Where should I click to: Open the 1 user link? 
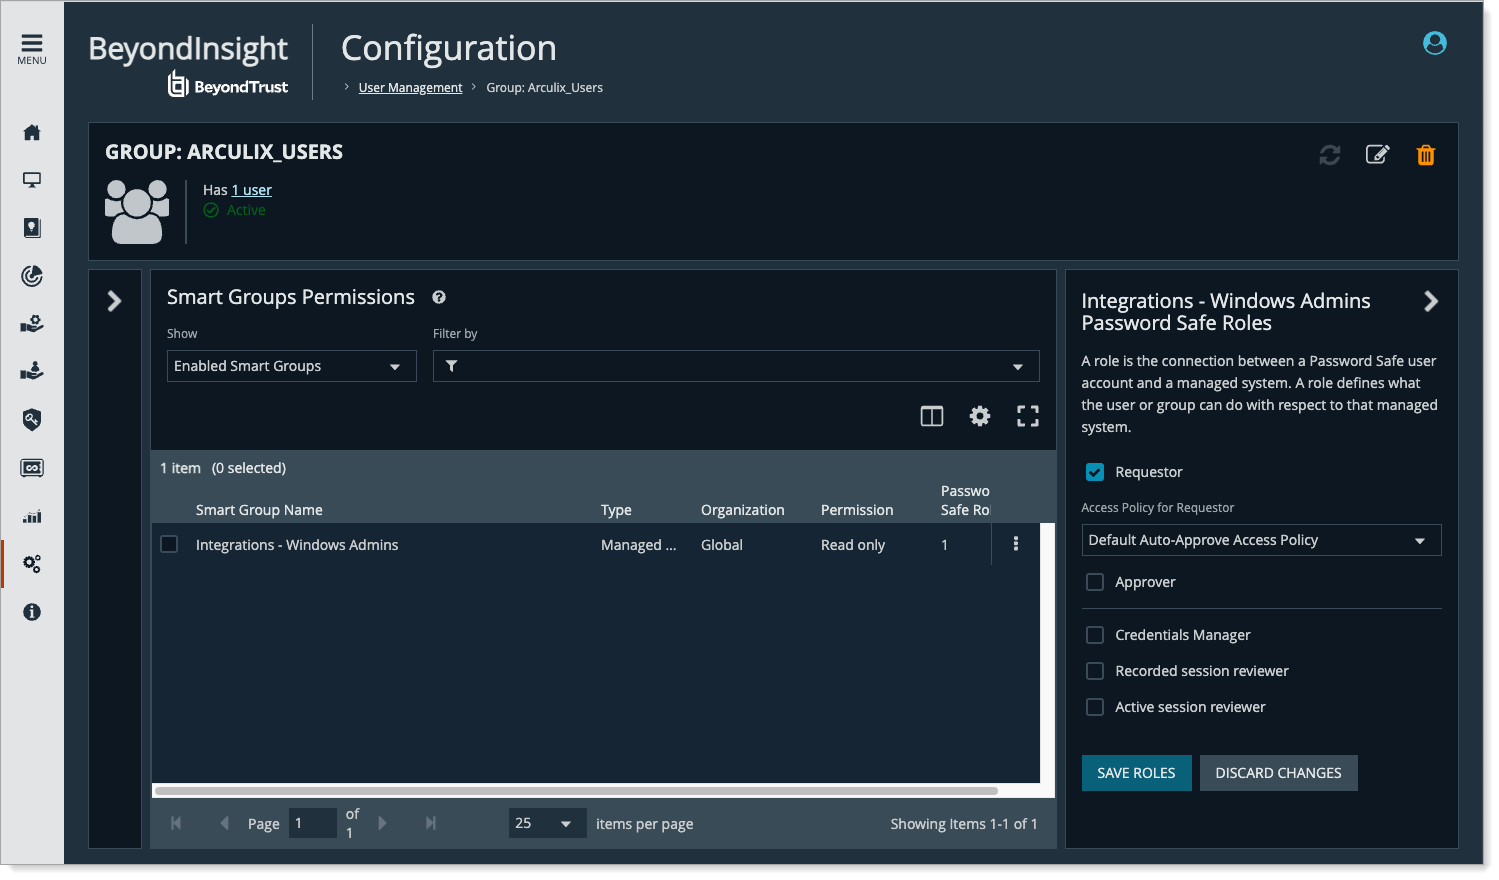click(x=251, y=190)
